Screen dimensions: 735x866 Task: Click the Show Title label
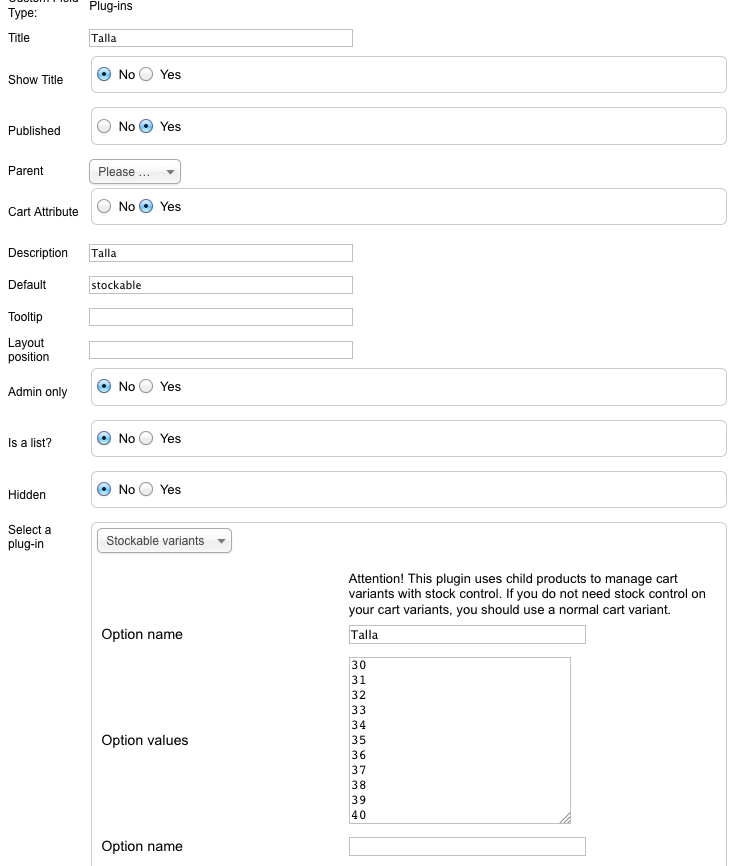coord(35,80)
